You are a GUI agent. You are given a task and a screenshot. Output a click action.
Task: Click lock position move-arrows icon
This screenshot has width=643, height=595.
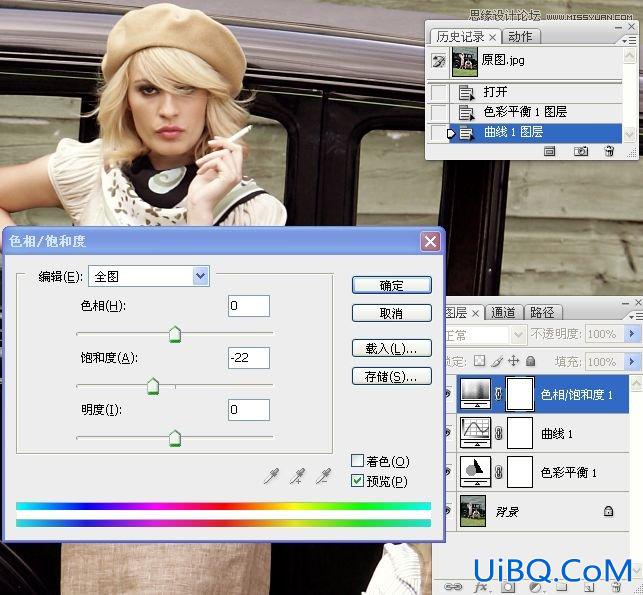click(x=513, y=361)
